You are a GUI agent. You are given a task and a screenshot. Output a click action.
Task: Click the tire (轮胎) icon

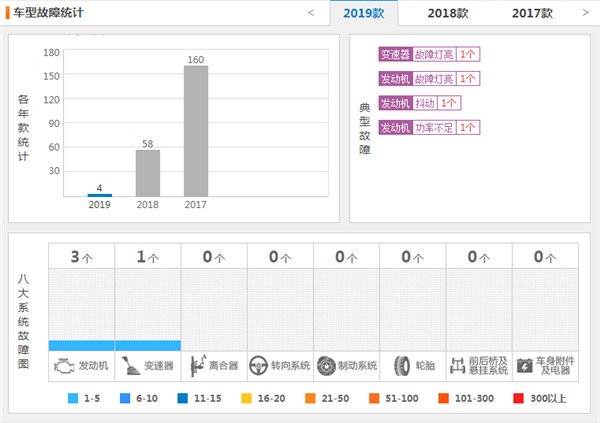pyautogui.click(x=402, y=366)
